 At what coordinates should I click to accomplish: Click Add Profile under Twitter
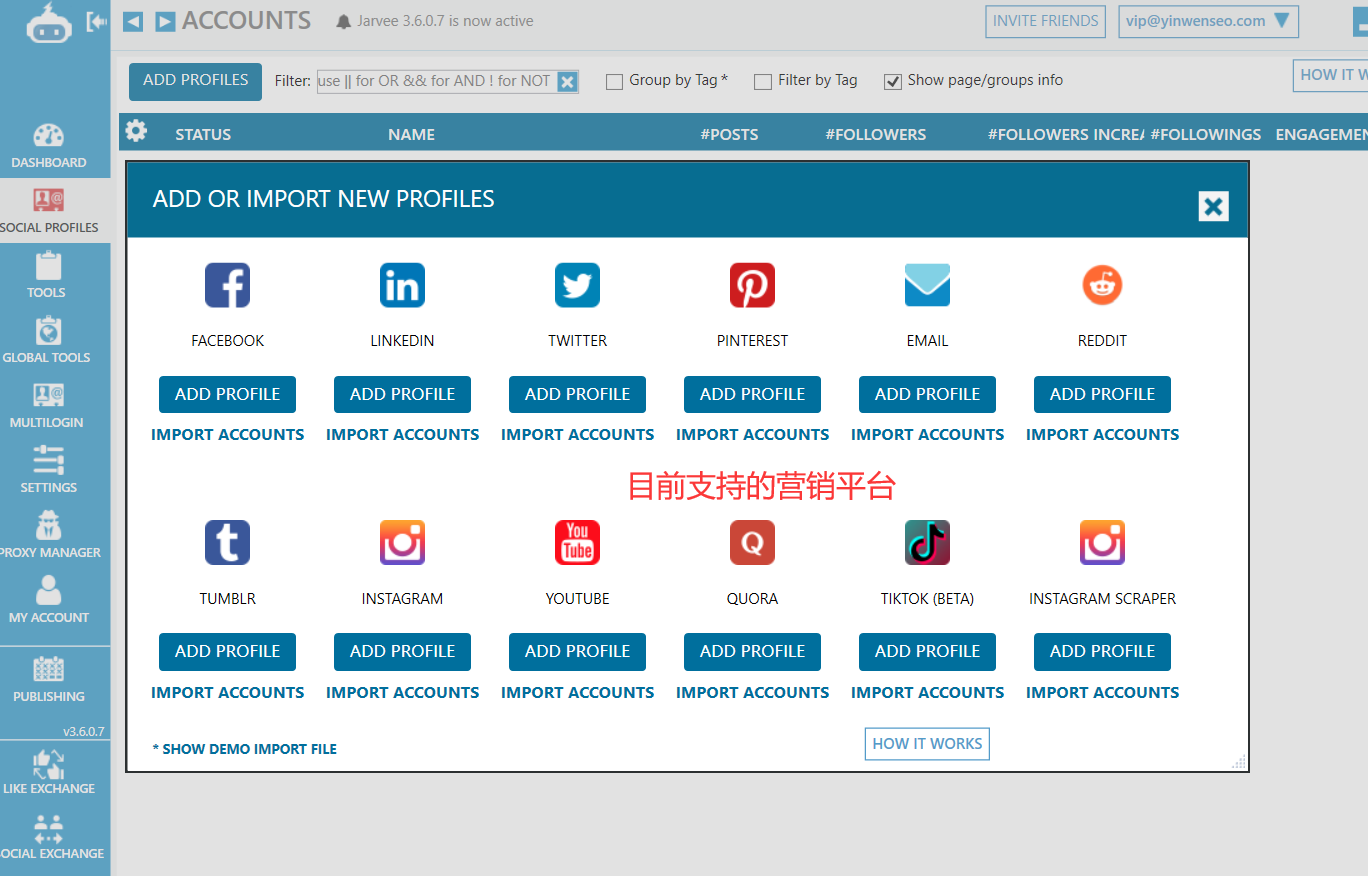tap(577, 394)
